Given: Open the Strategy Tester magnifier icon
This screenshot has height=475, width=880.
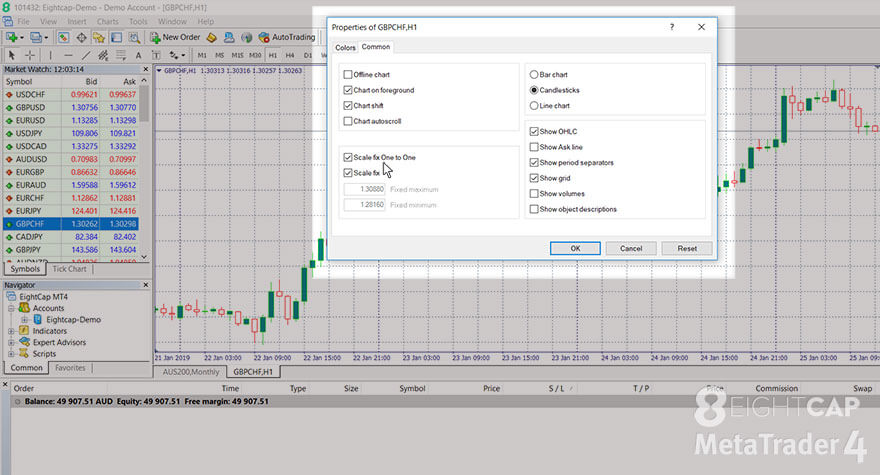Looking at the screenshot, I should coord(134,38).
